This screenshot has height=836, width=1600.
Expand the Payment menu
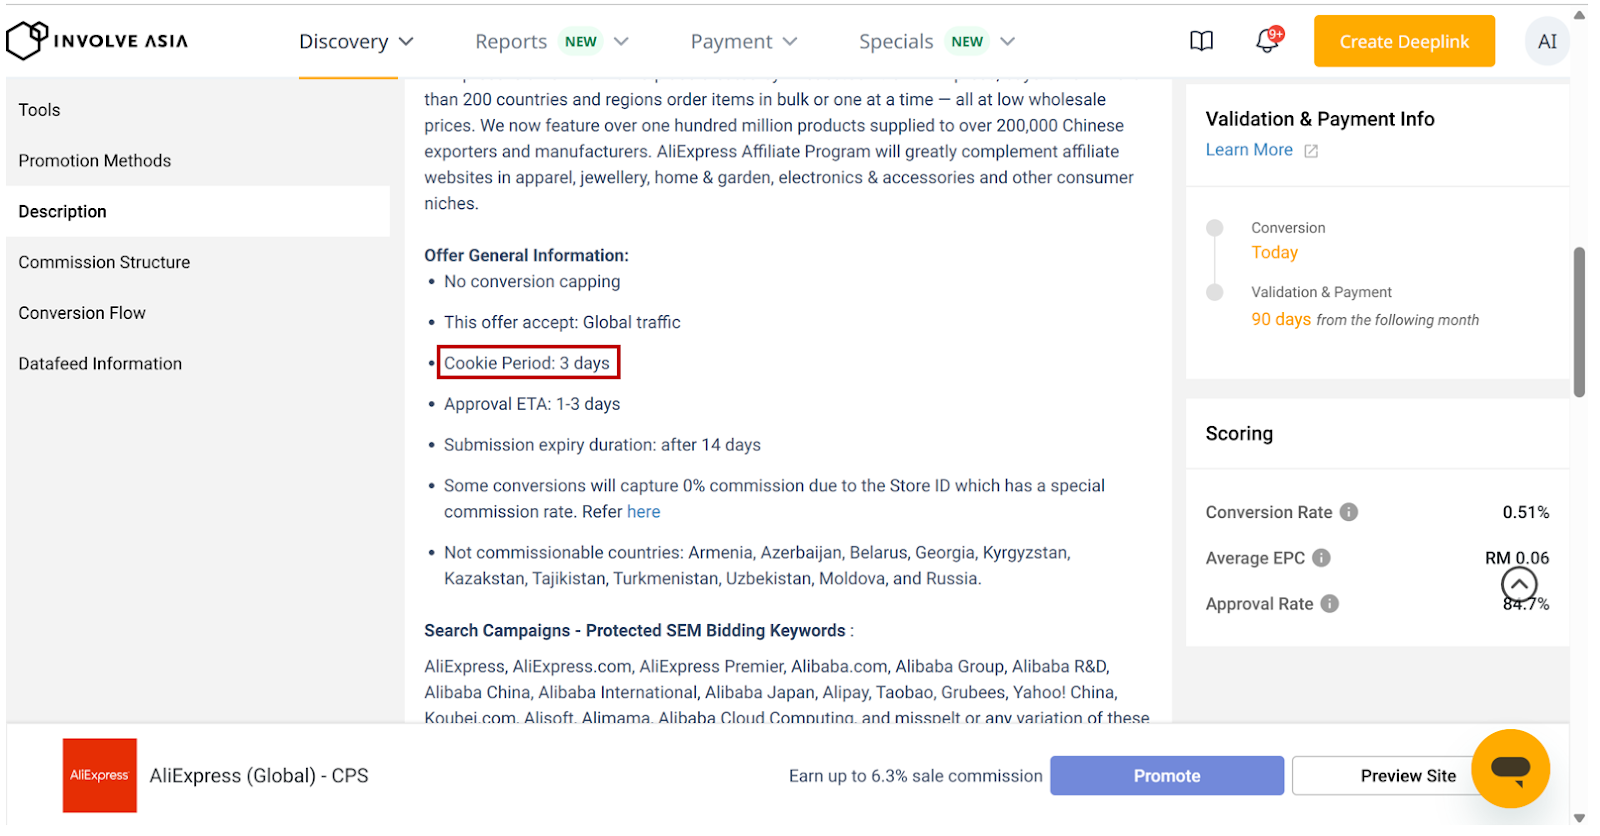(744, 42)
